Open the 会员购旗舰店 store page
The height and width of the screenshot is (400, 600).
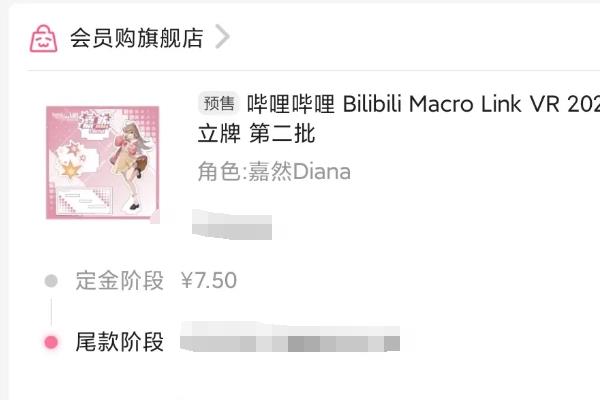click(x=136, y=38)
